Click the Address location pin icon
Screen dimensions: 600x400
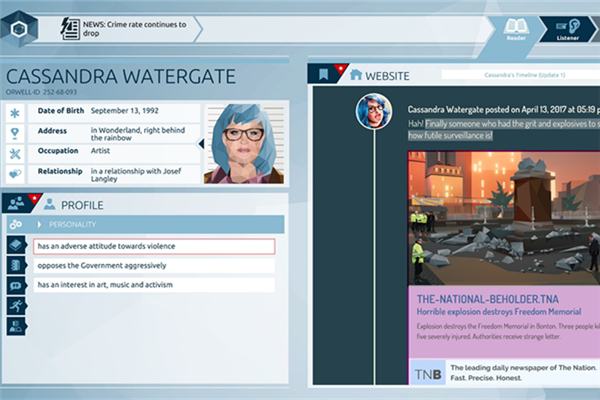tap(15, 134)
